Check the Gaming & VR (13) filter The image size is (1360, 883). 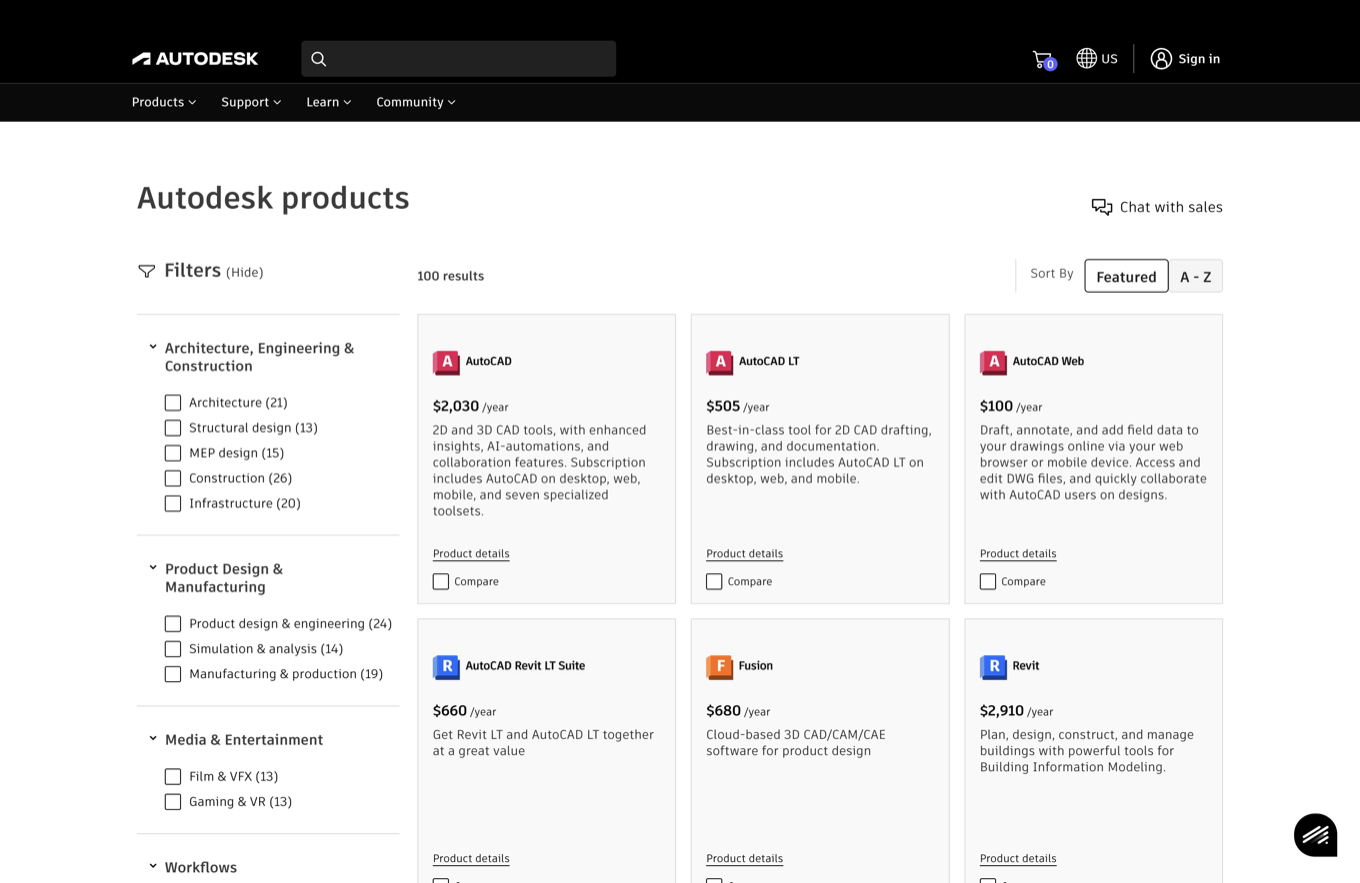coord(173,802)
